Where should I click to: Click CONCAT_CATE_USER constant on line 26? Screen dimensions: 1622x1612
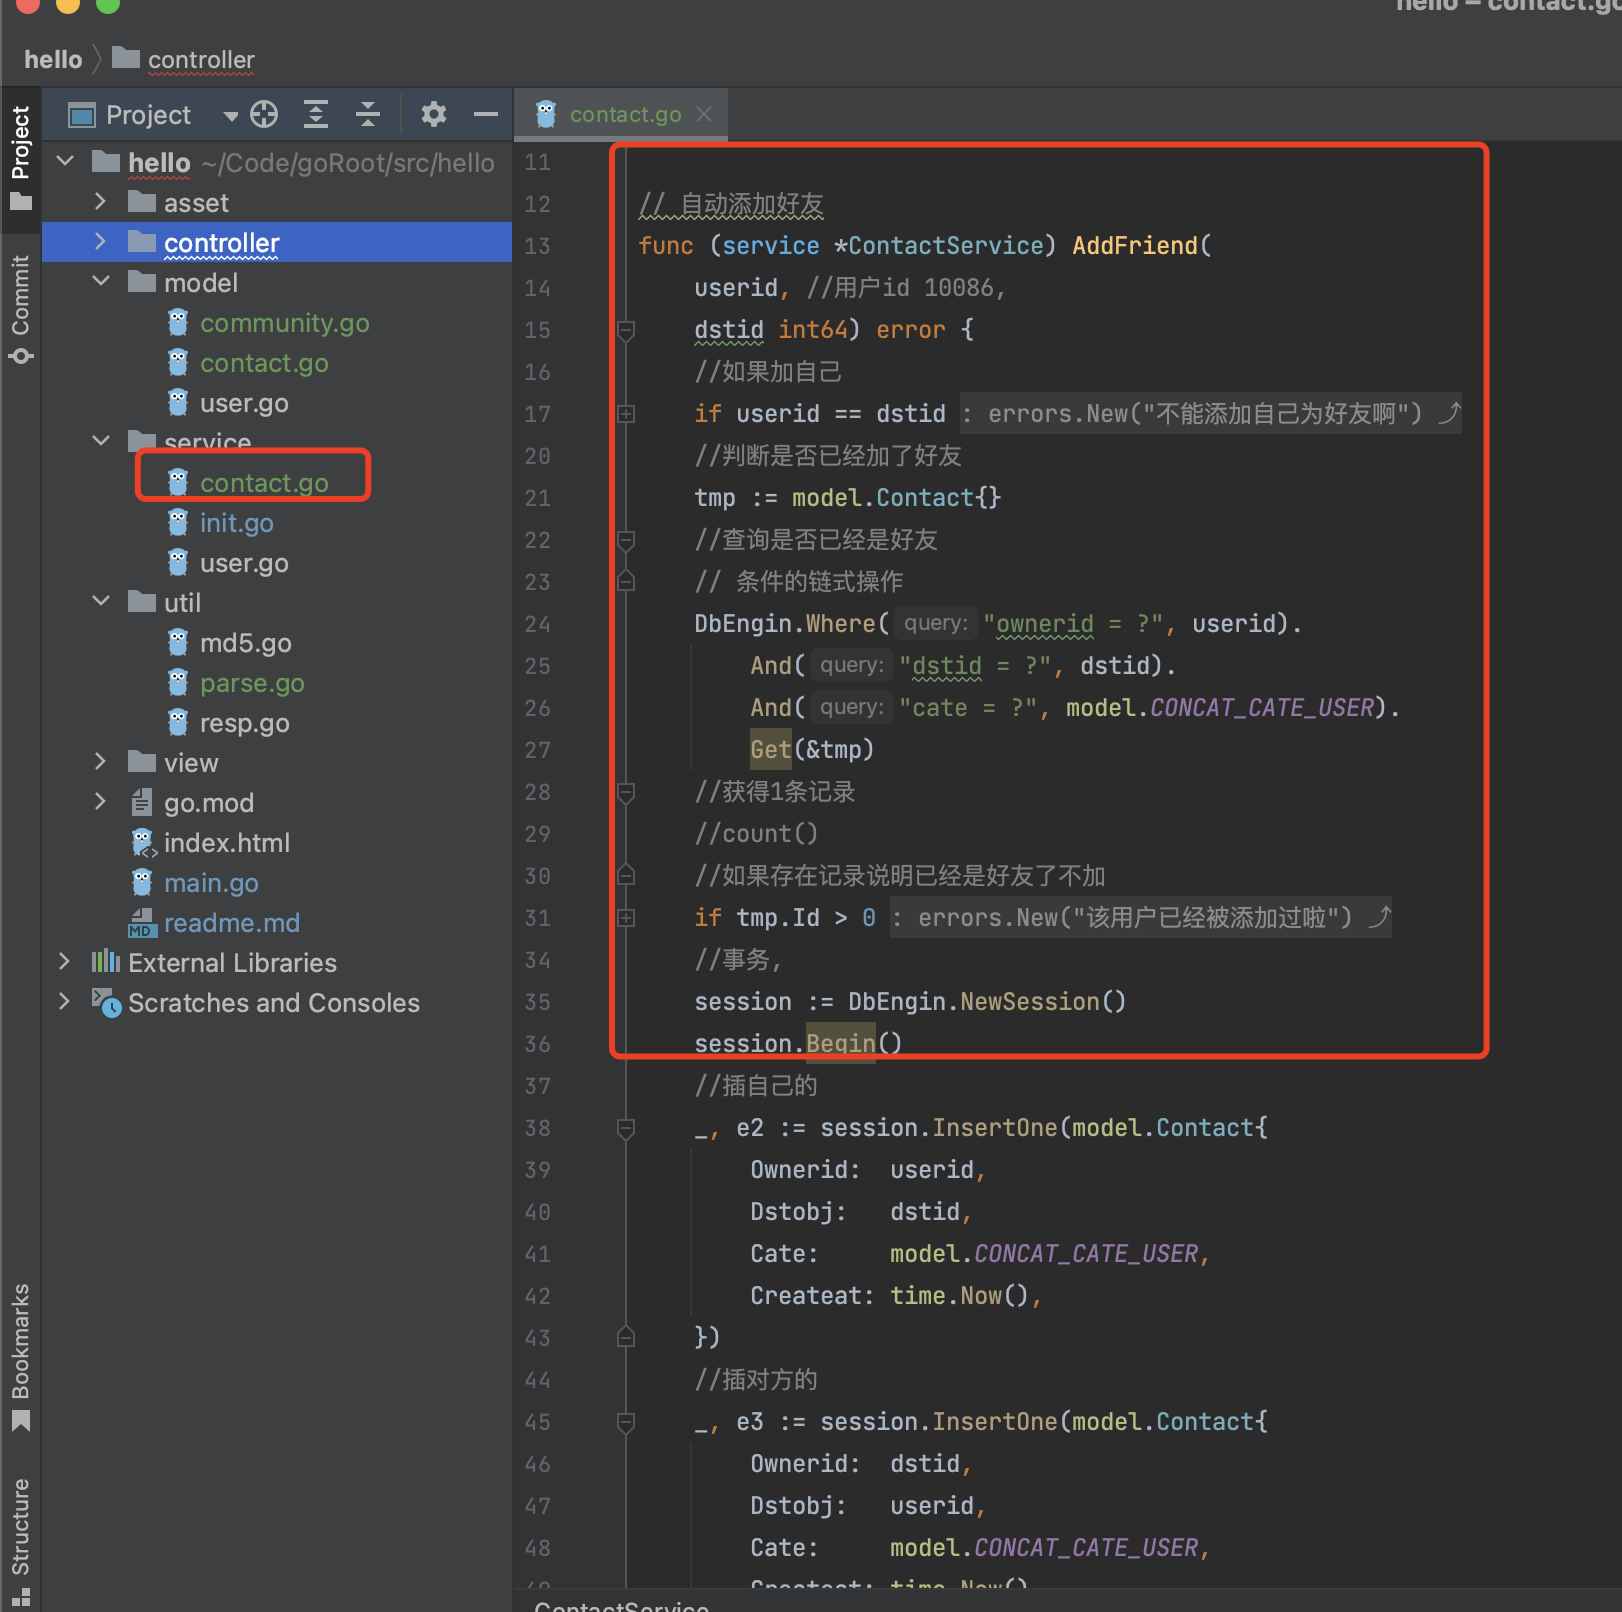(x=1262, y=708)
